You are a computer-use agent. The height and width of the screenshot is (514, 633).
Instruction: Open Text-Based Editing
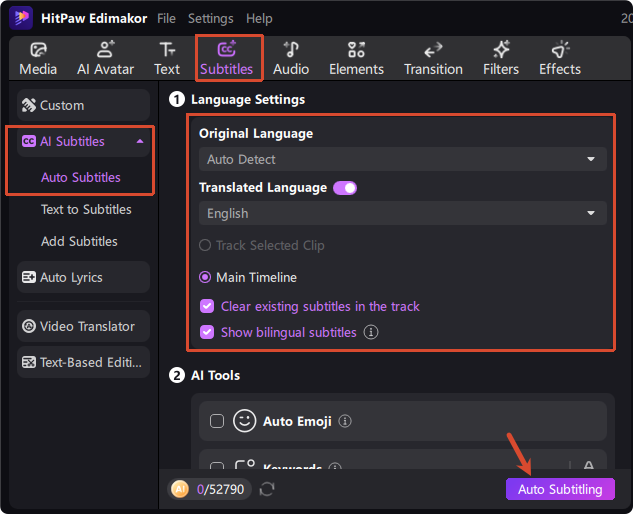click(x=84, y=362)
